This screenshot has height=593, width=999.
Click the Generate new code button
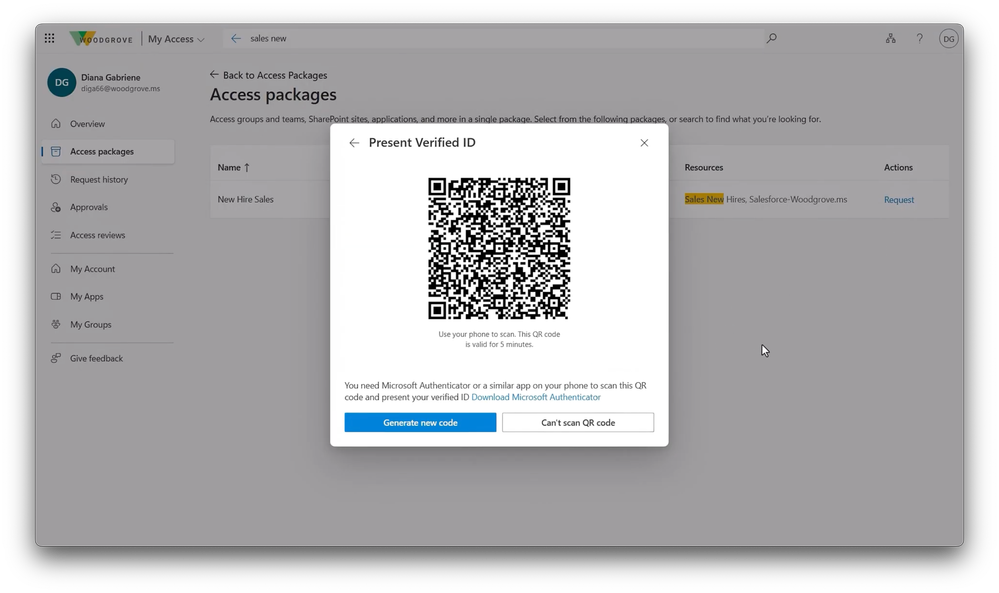click(420, 422)
